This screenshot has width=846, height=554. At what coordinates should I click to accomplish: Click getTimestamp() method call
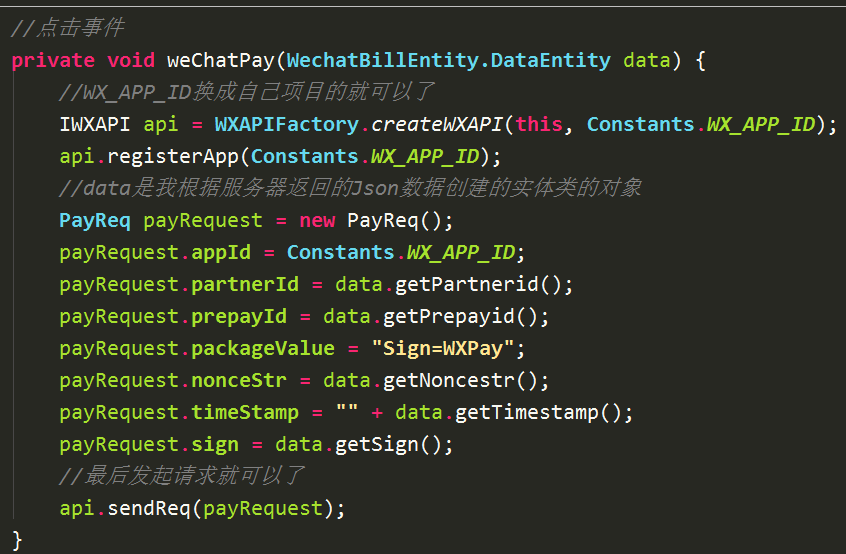coord(544,413)
